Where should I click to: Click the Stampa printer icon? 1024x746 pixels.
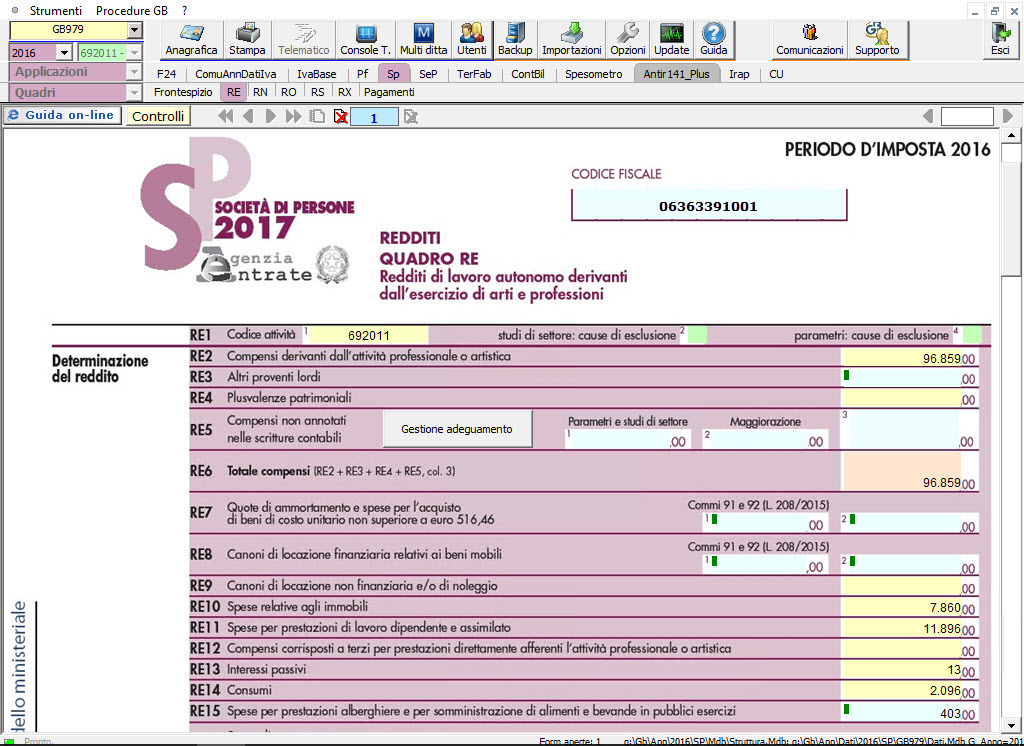[x=247, y=39]
